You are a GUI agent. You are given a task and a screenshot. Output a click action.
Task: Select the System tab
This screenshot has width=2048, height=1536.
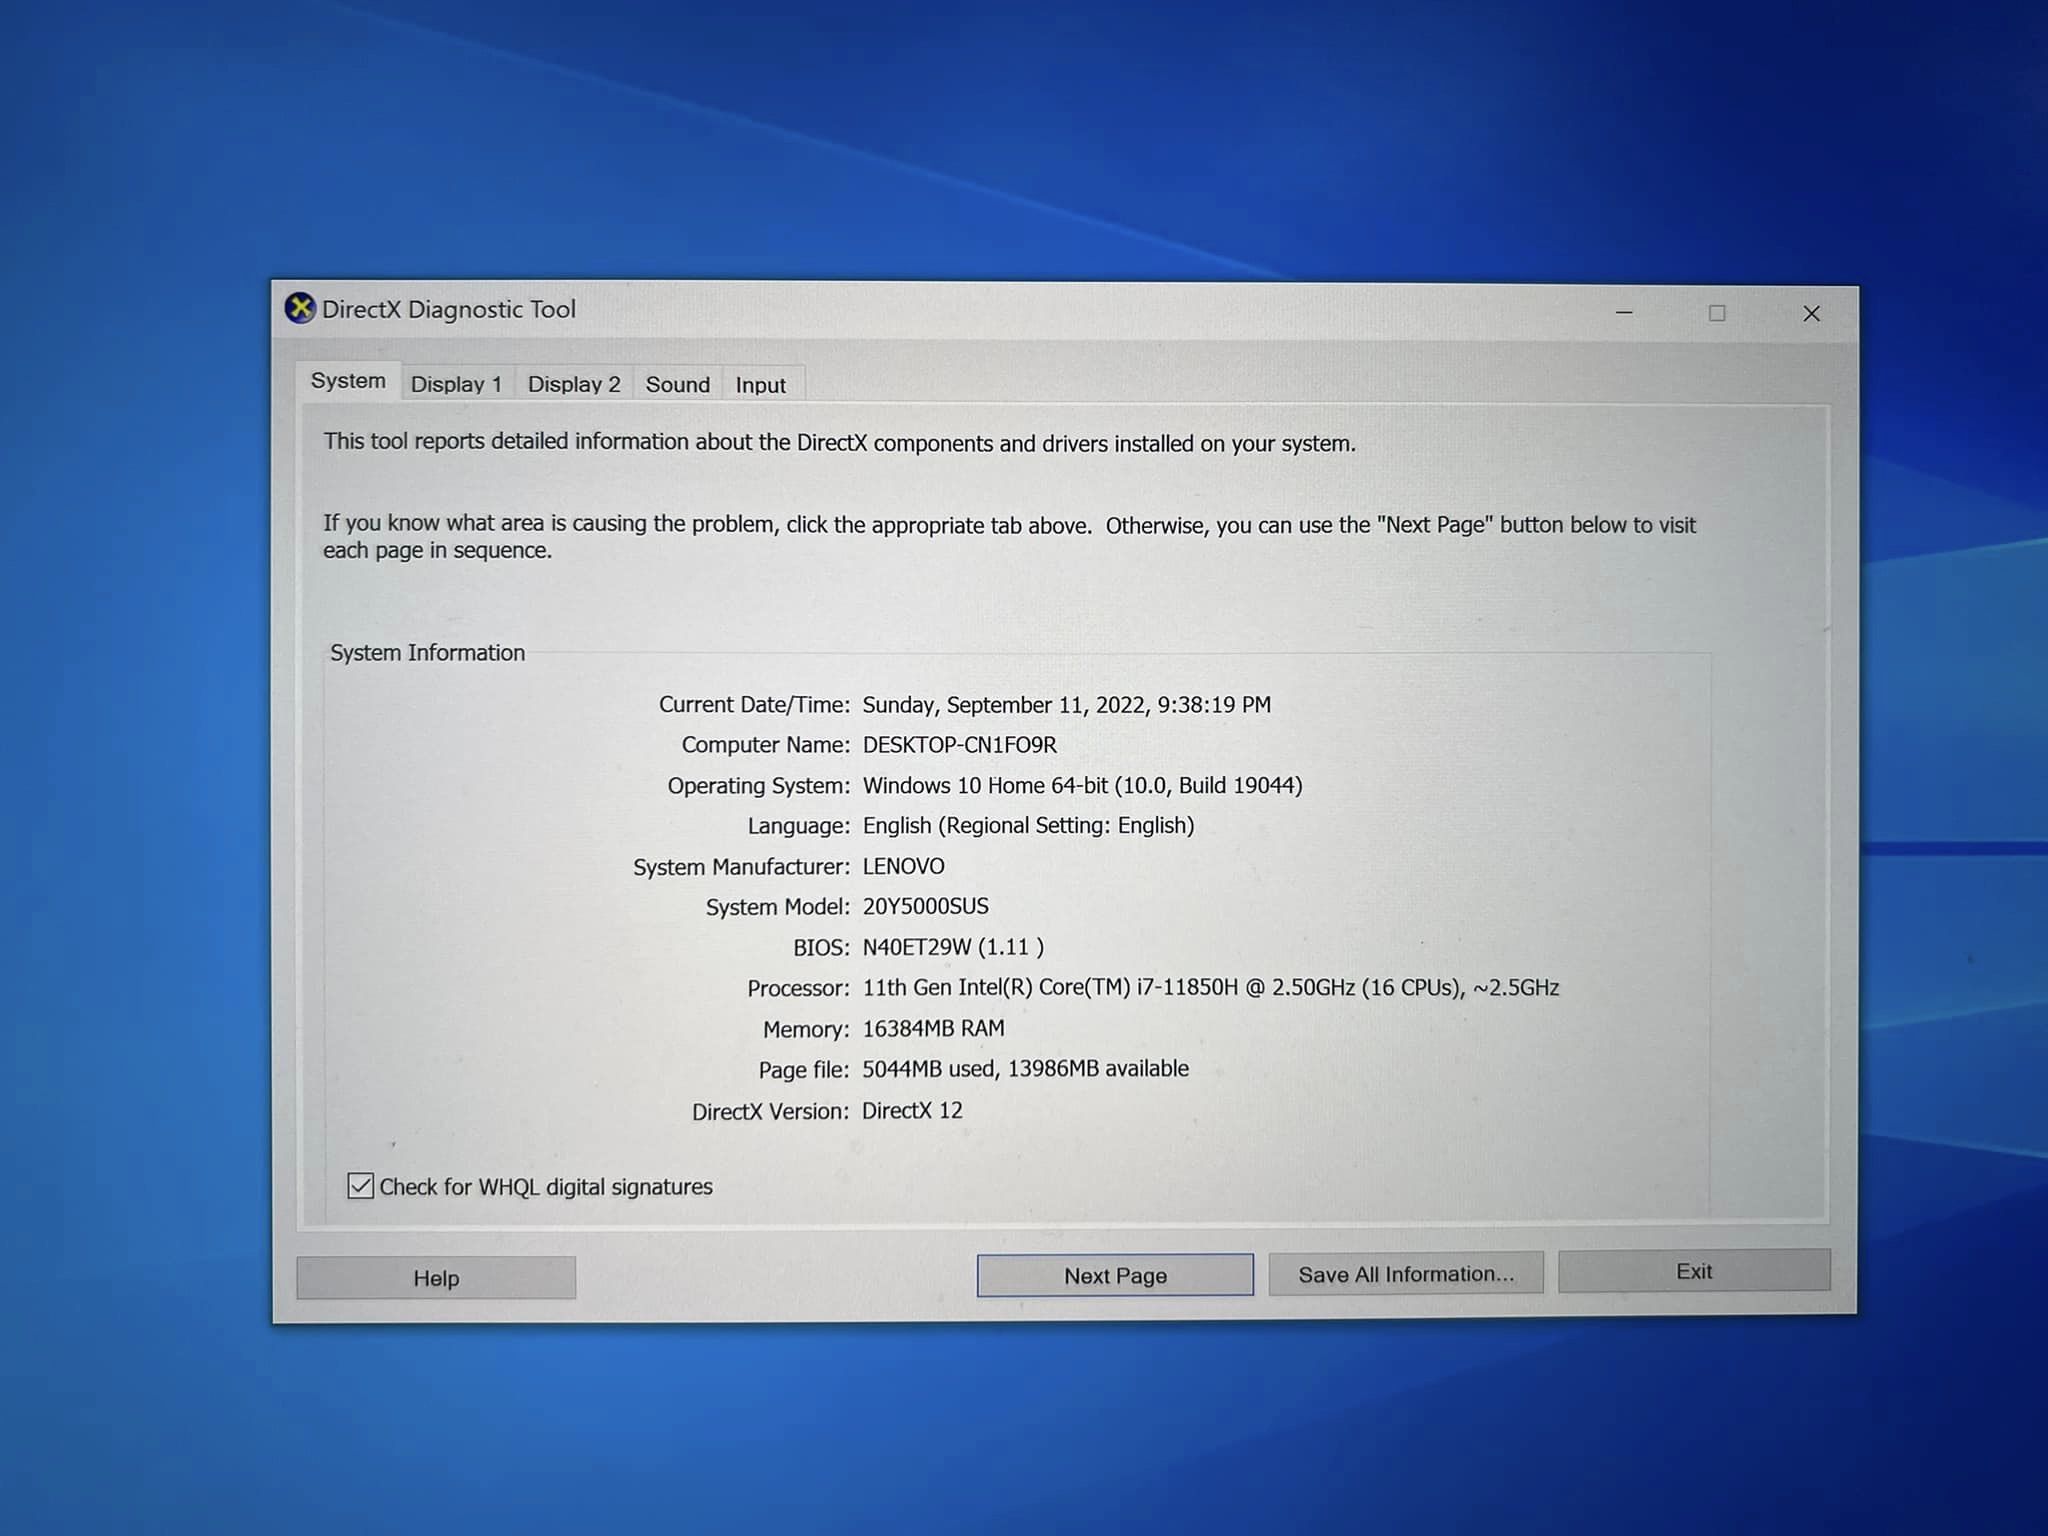click(348, 381)
